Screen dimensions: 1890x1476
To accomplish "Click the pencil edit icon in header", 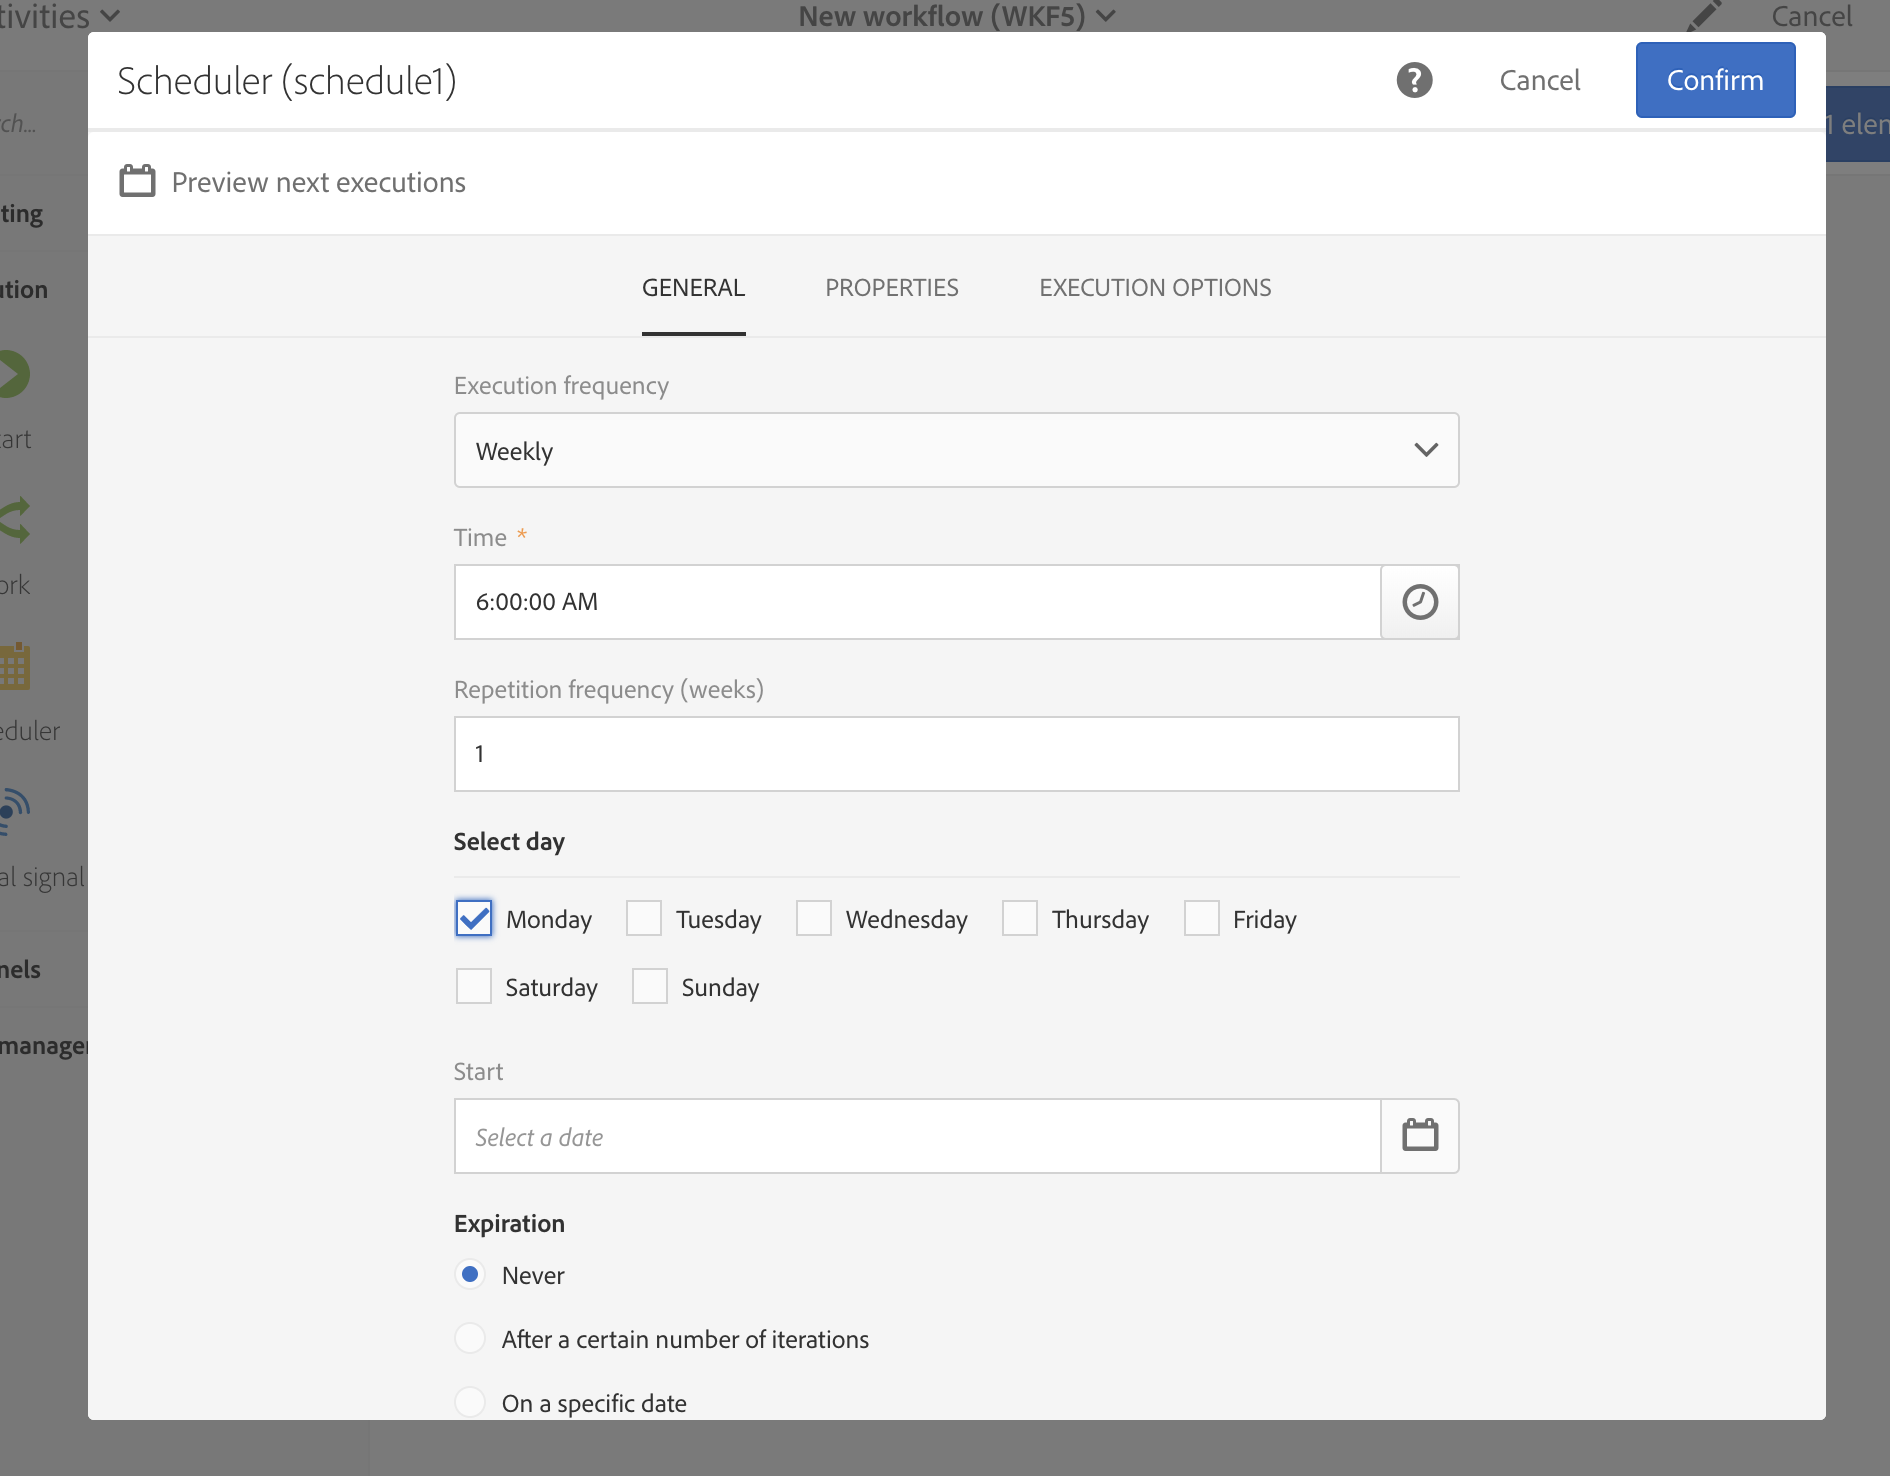I will pos(1704,16).
